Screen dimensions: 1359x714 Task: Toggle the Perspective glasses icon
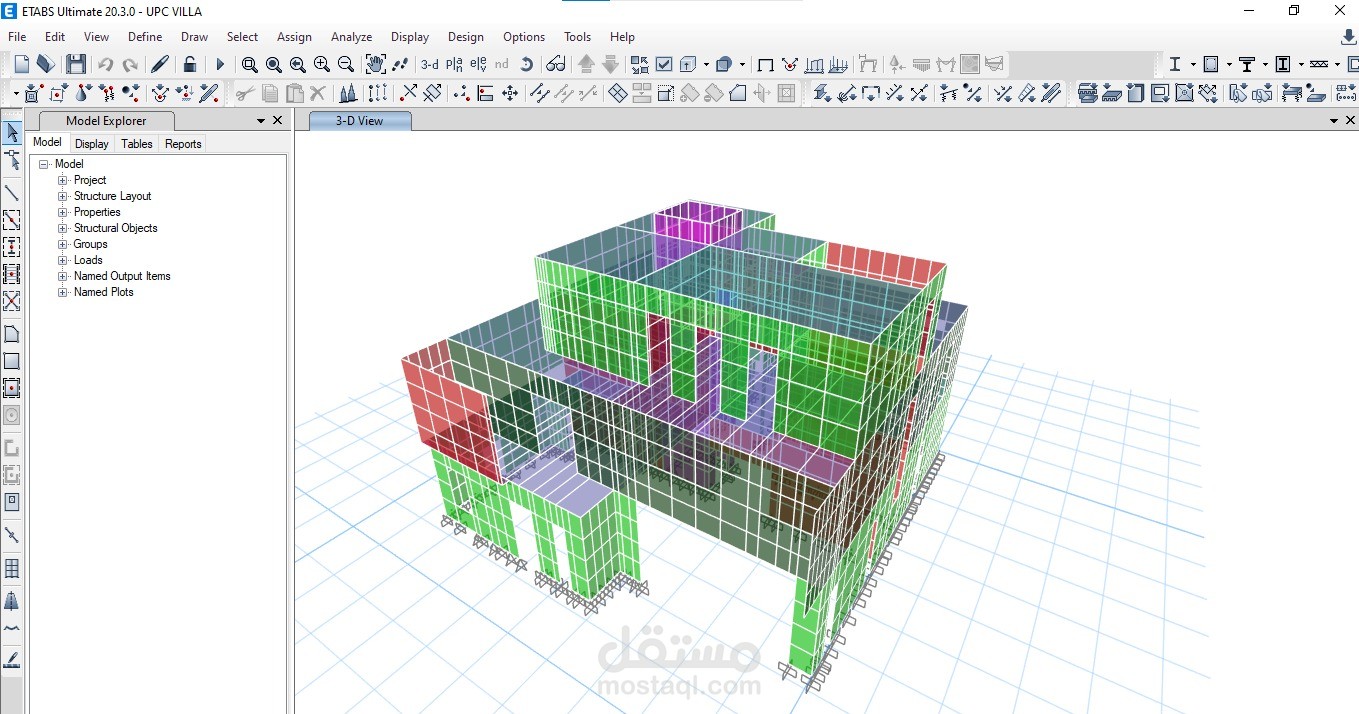(556, 64)
